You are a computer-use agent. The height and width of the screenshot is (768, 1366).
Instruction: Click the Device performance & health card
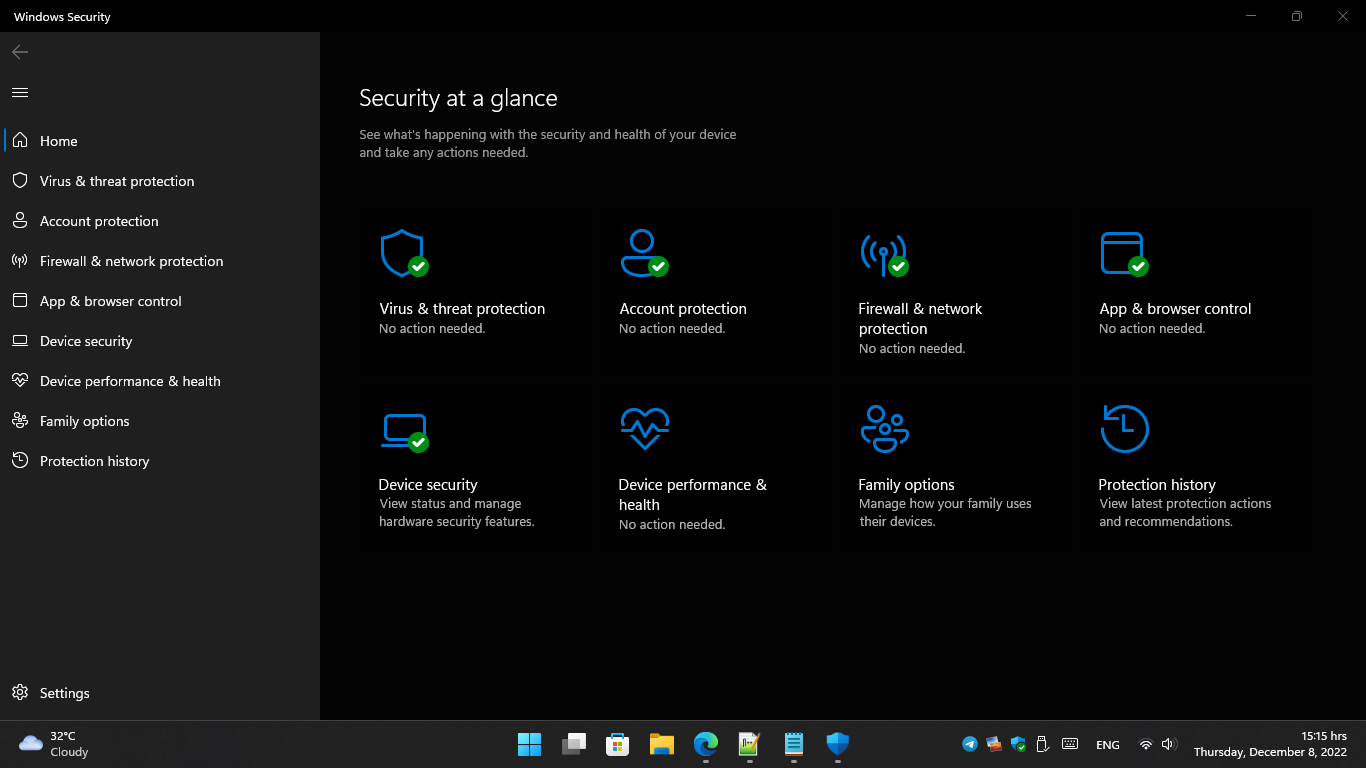click(x=716, y=468)
